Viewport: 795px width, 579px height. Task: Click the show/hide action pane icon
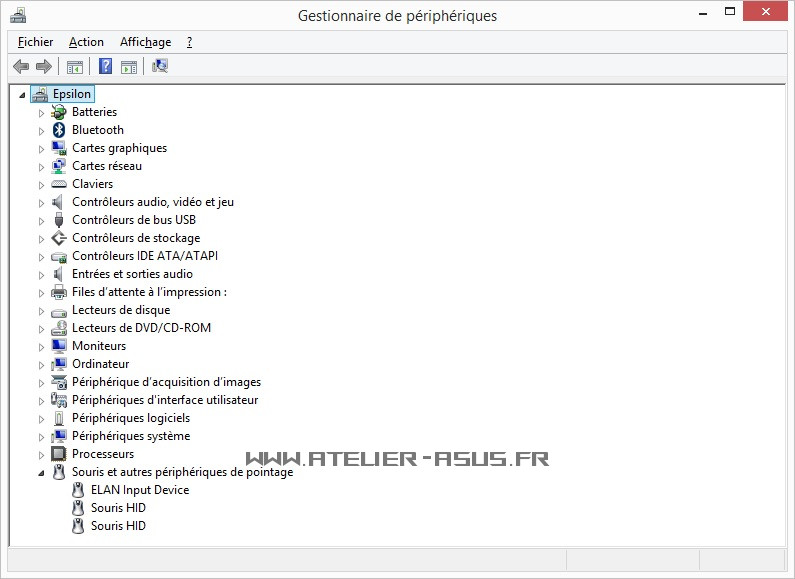click(x=129, y=67)
